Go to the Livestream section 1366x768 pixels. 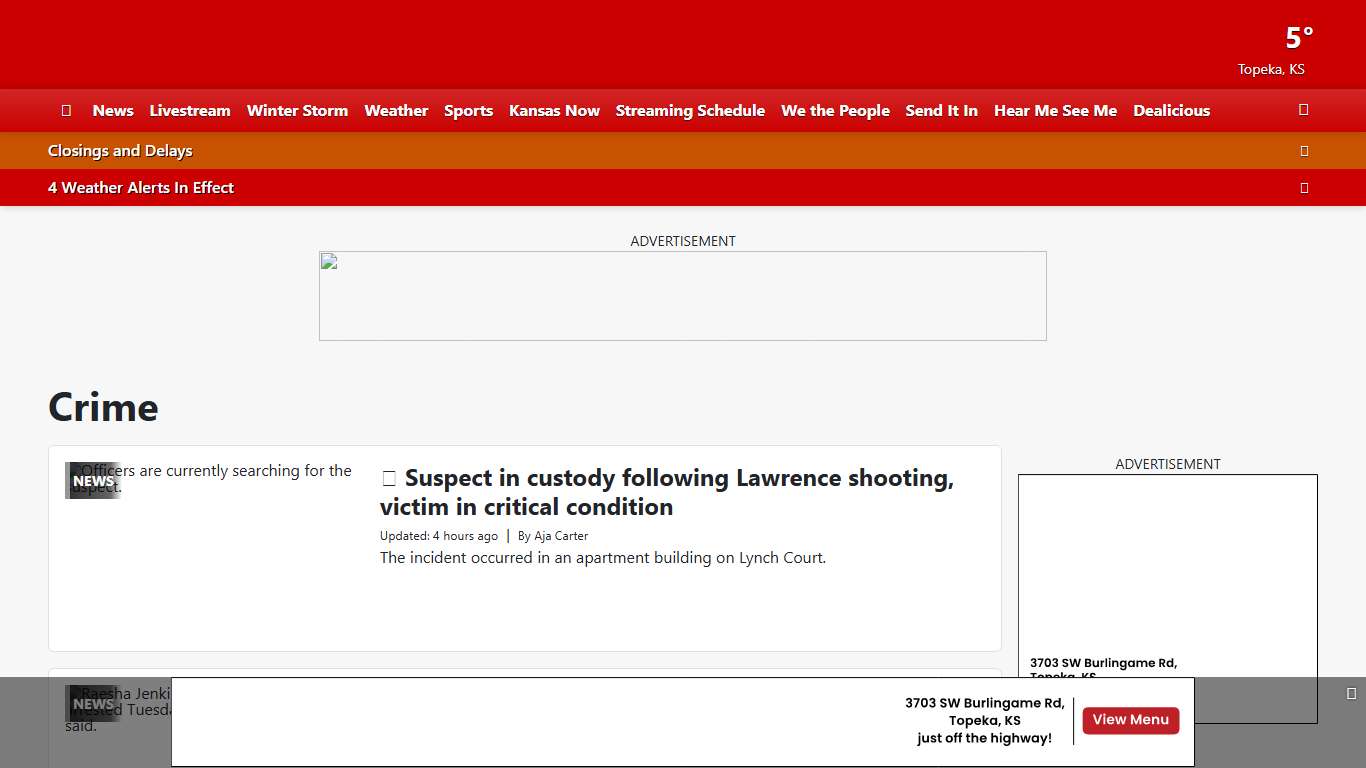point(190,111)
